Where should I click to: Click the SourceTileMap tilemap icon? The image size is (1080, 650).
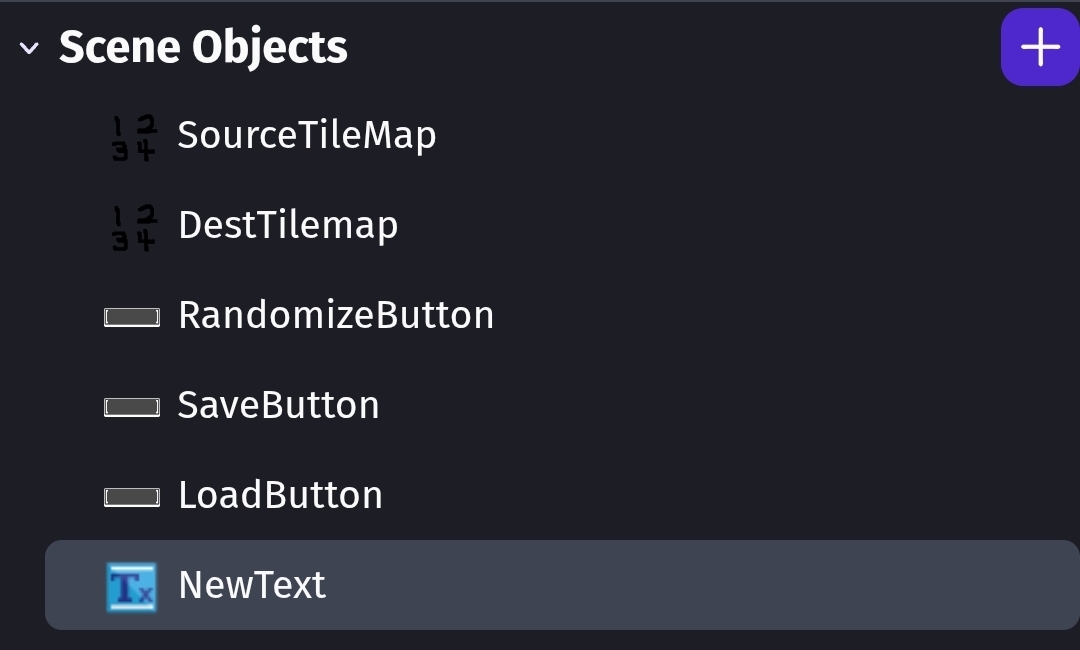132,137
